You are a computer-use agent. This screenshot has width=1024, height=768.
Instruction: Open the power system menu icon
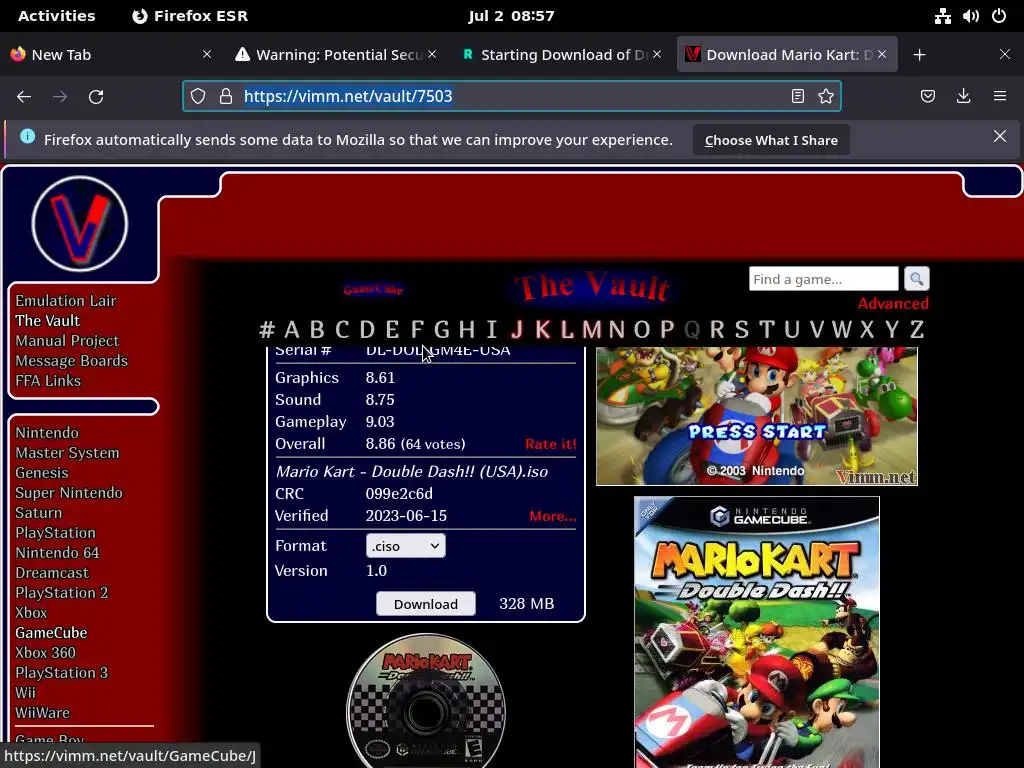pyautogui.click(x=999, y=16)
